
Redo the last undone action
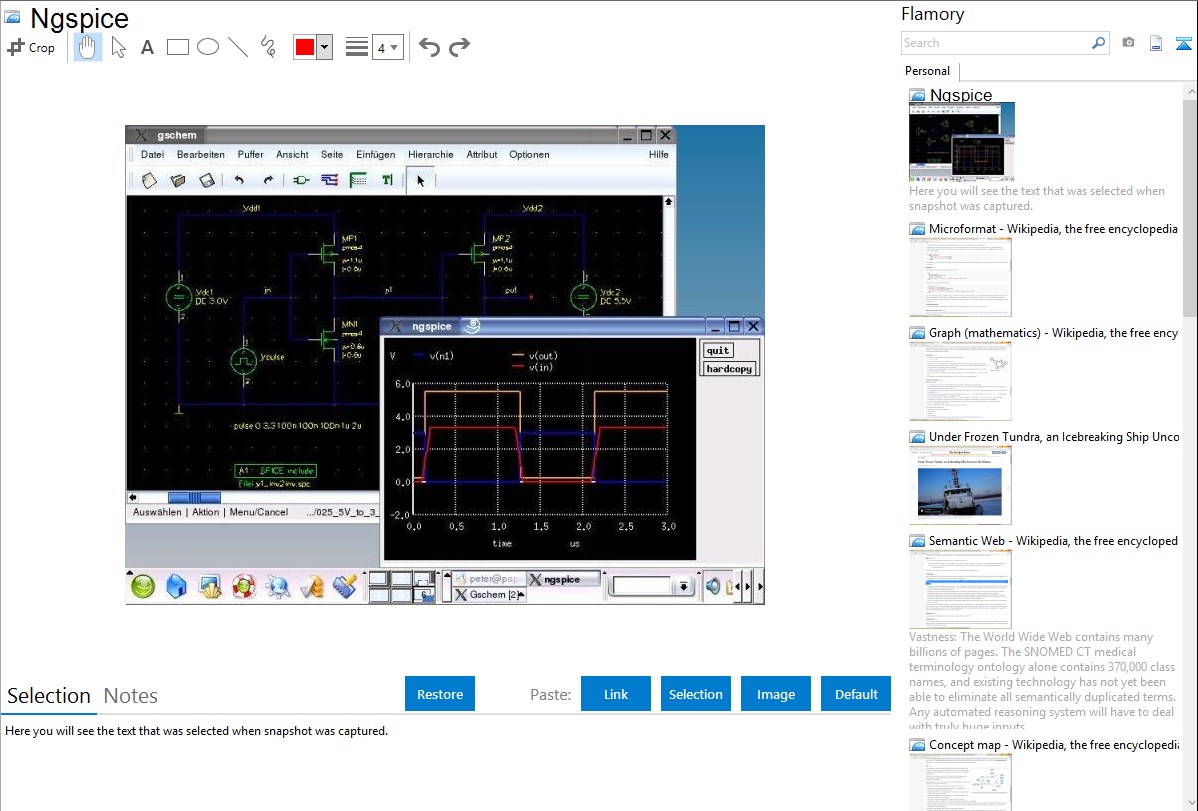459,47
